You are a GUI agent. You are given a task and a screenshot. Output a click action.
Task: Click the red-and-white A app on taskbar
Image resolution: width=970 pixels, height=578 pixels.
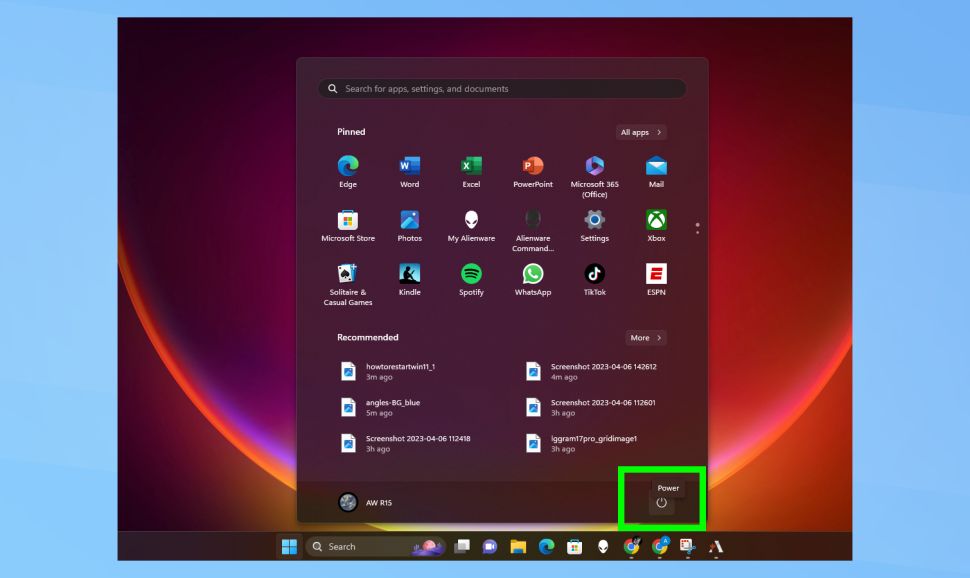[716, 546]
